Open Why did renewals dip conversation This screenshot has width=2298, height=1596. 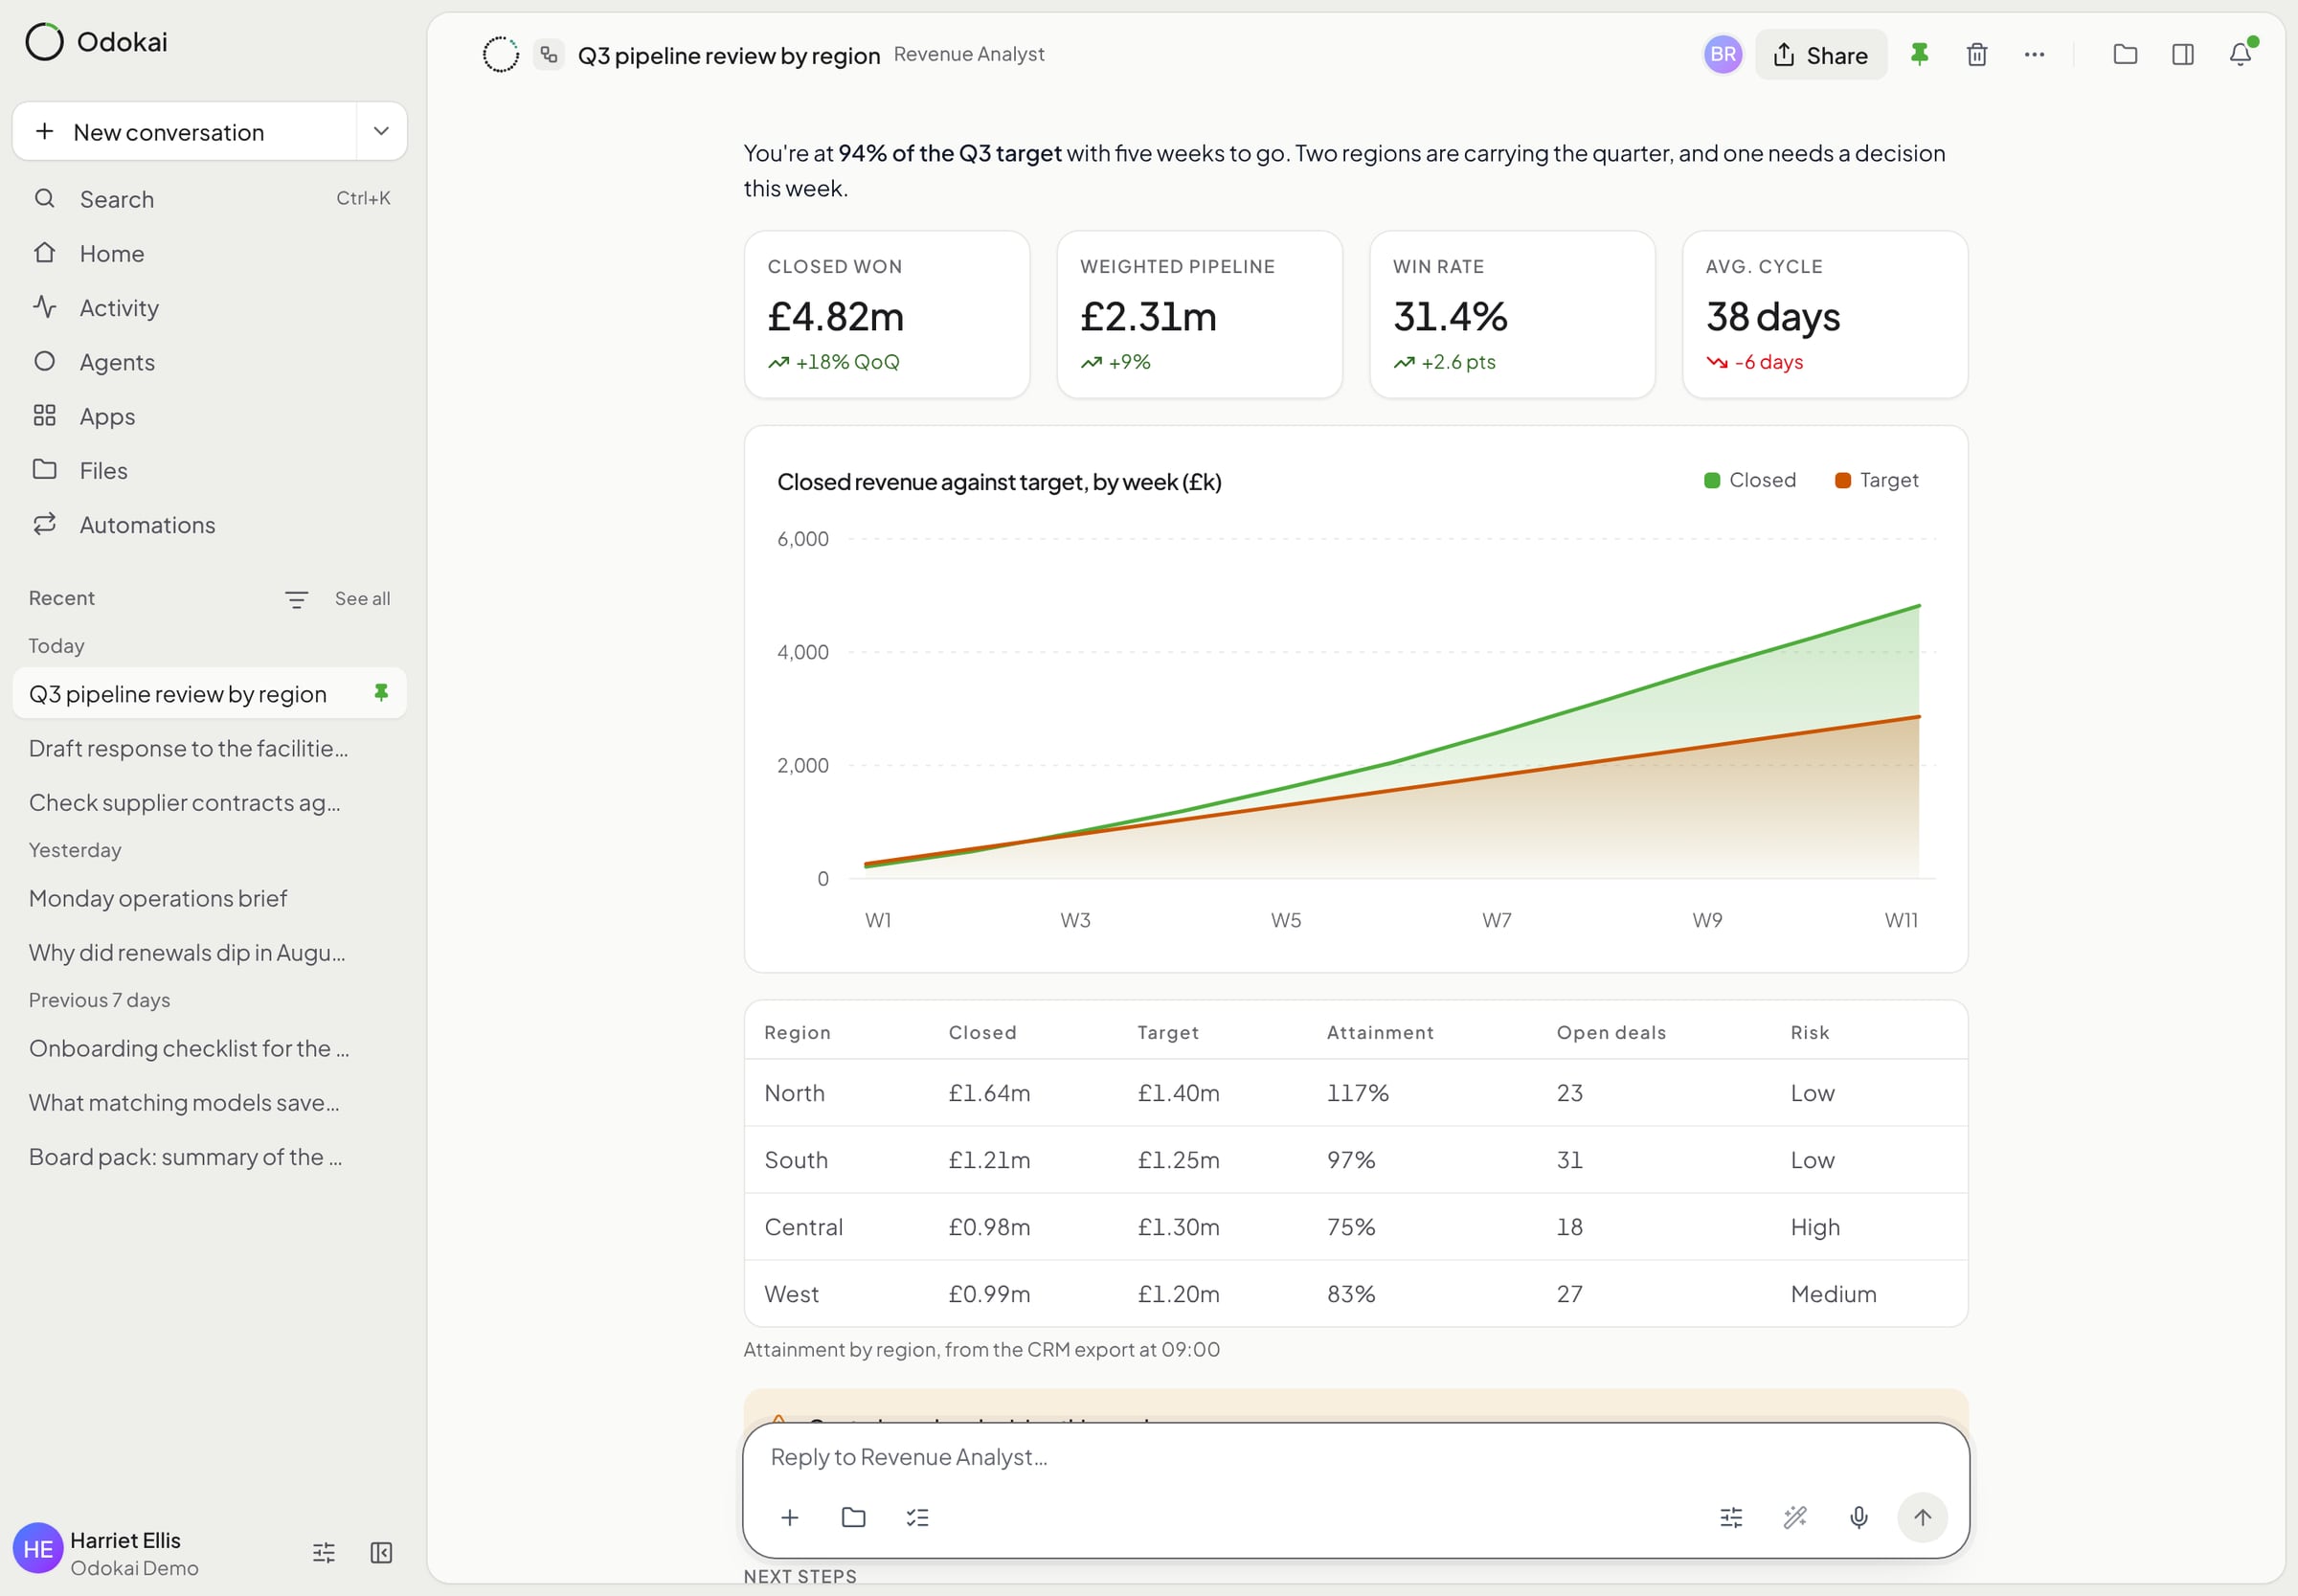pyautogui.click(x=210, y=952)
